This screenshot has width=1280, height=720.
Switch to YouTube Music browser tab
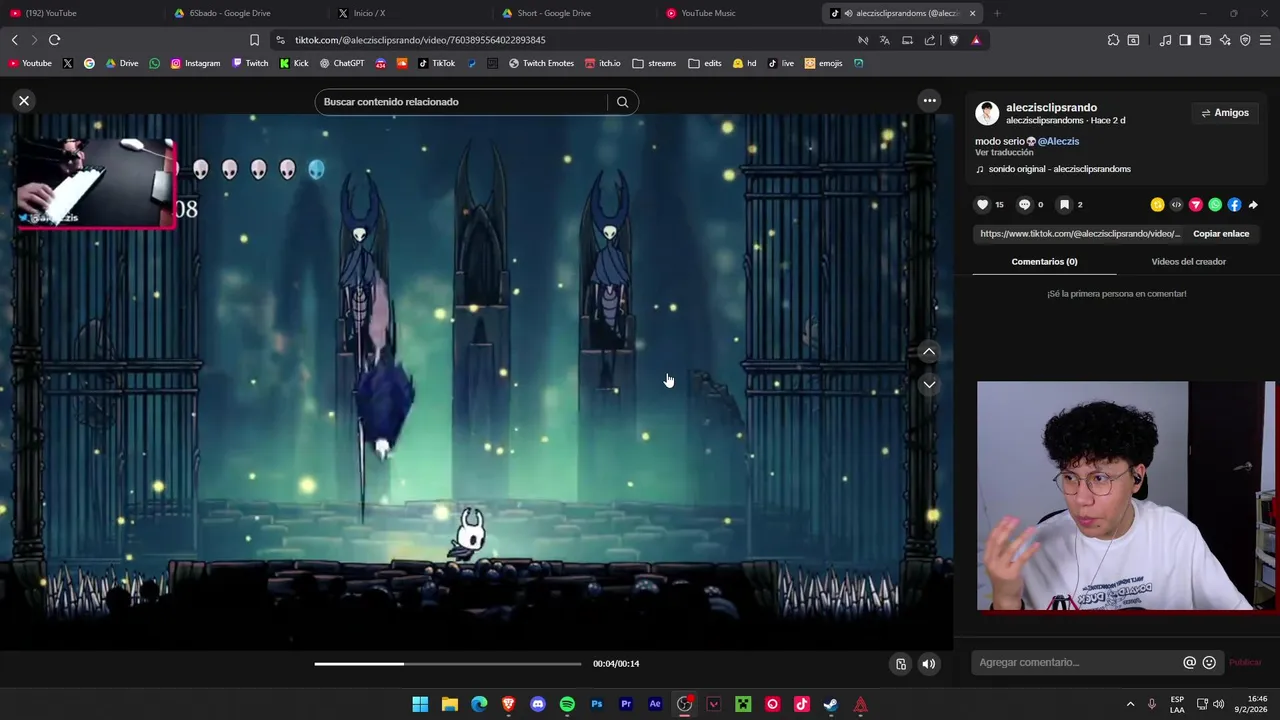[737, 13]
